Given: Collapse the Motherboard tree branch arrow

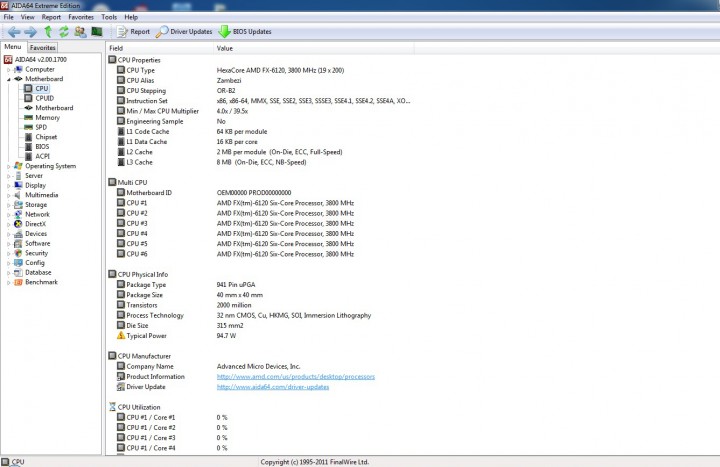Looking at the screenshot, I should click(8, 79).
